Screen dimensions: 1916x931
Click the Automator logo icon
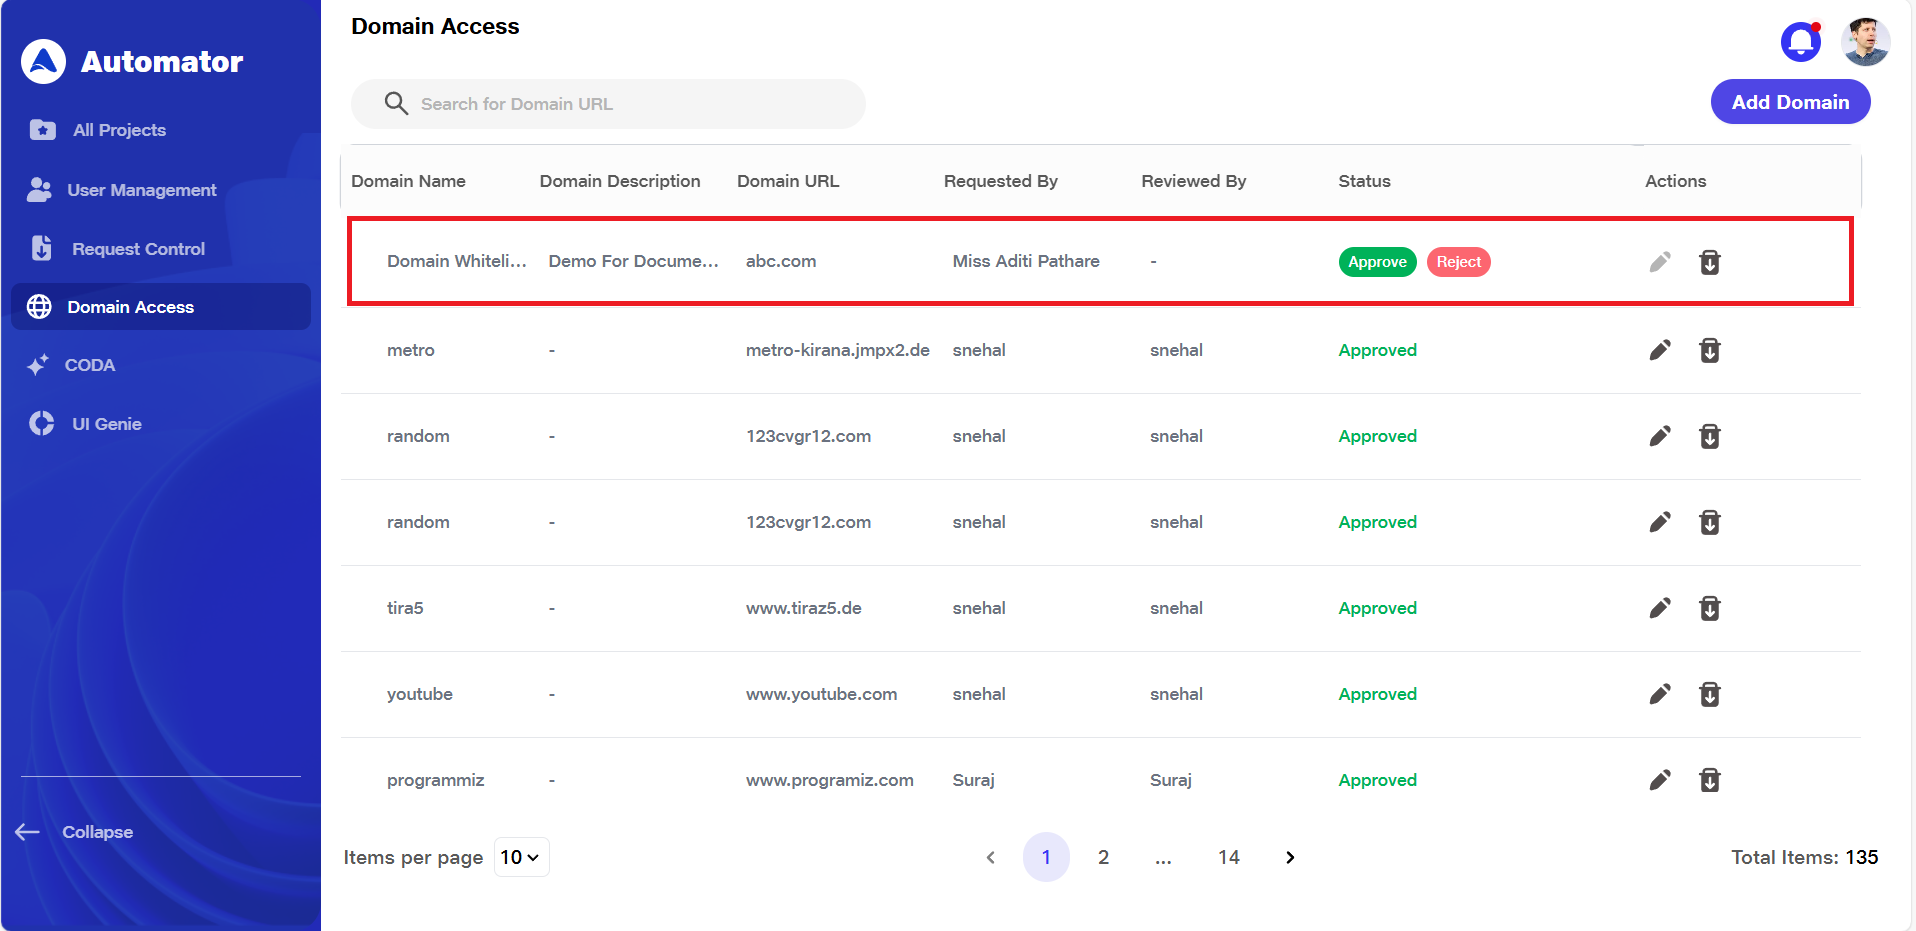[43, 62]
